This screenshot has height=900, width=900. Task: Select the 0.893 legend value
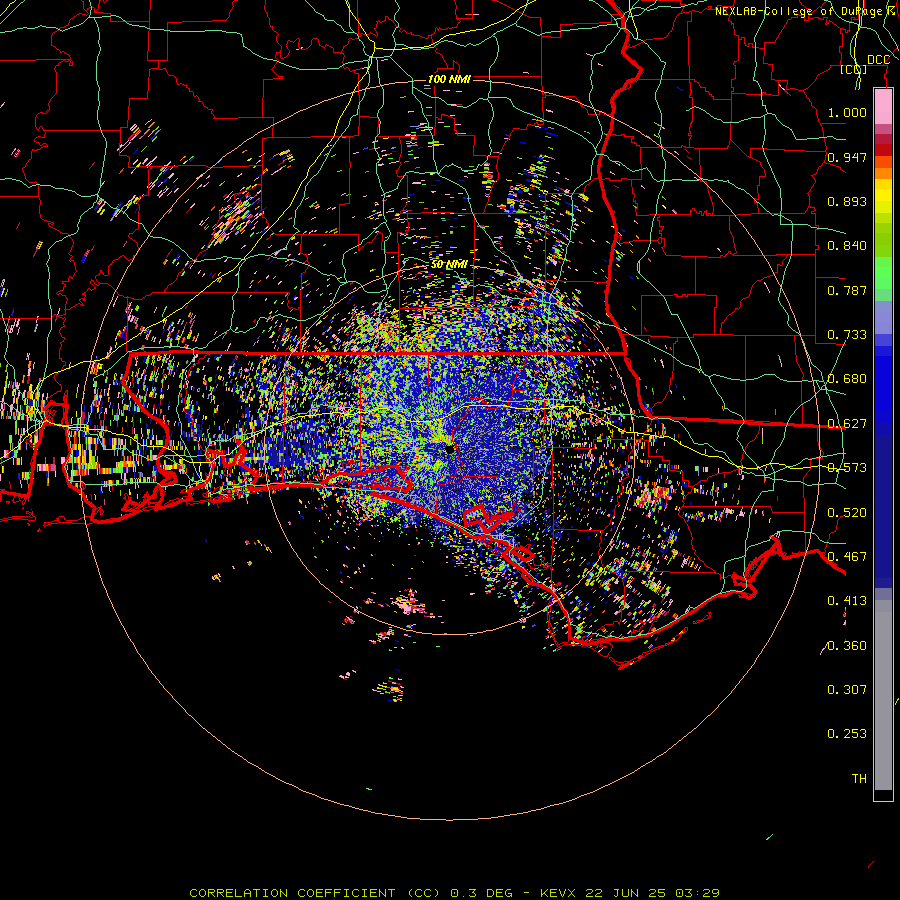(847, 201)
